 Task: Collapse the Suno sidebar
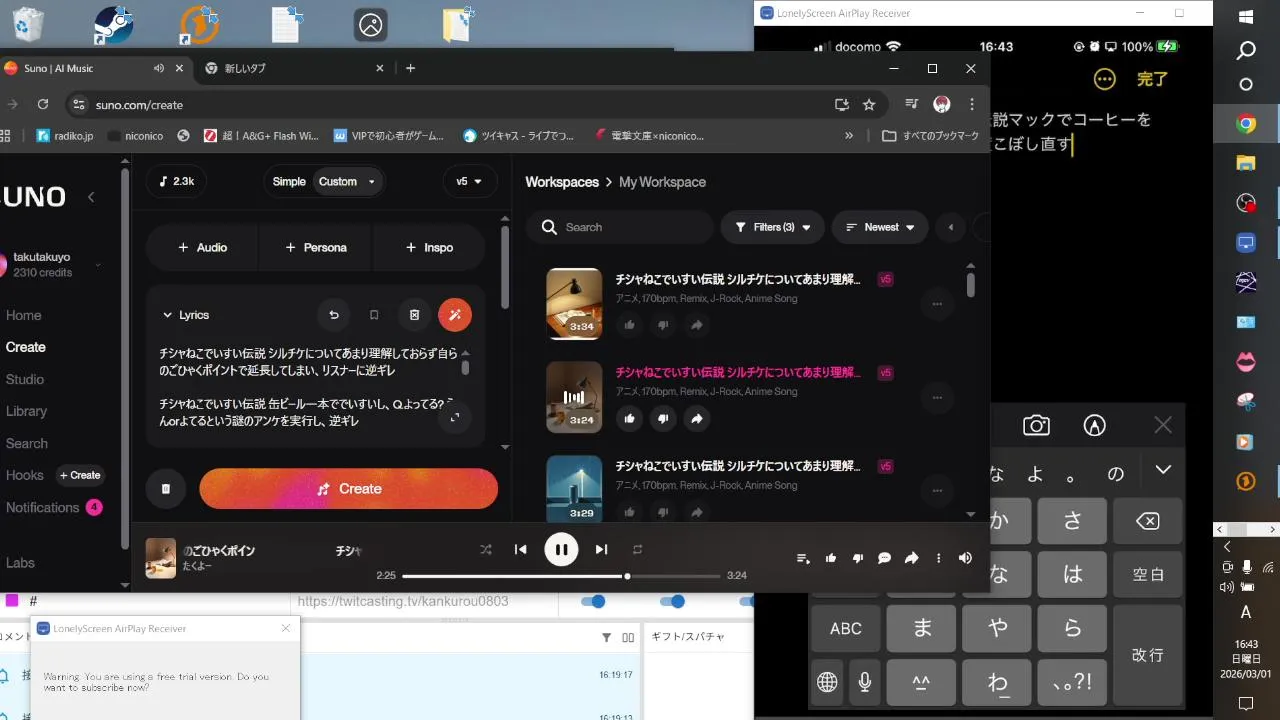[91, 197]
